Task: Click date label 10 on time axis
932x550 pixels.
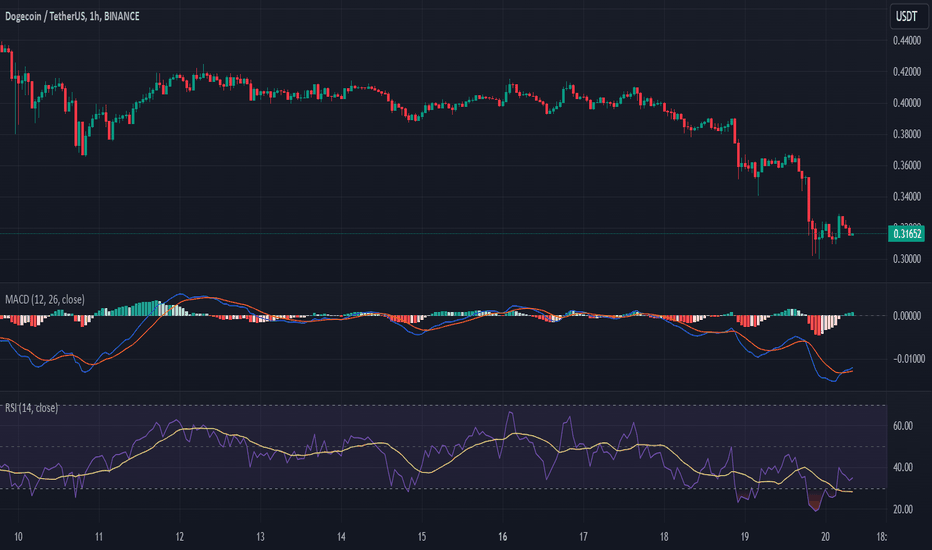Action: 18,537
